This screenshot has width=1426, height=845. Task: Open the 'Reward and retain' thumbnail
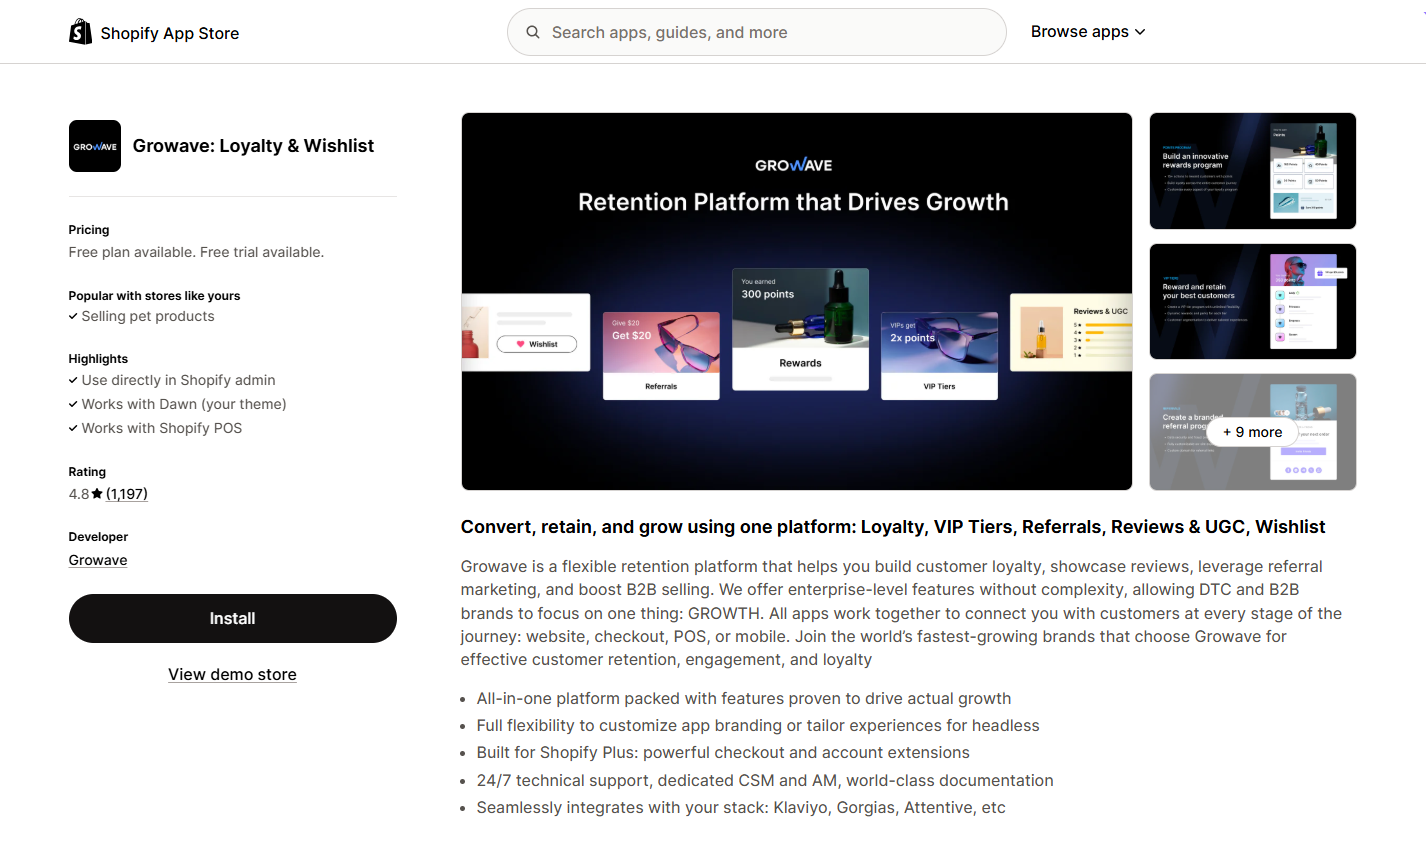tap(1252, 301)
